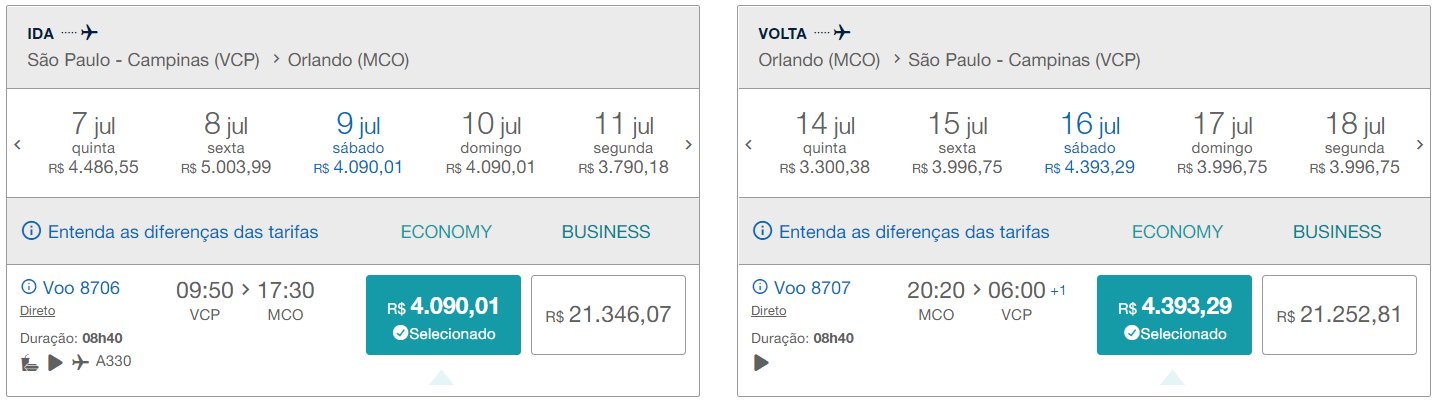Select the Business fare R$ 21.252,81
This screenshot has width=1438, height=403.
coord(1339,315)
